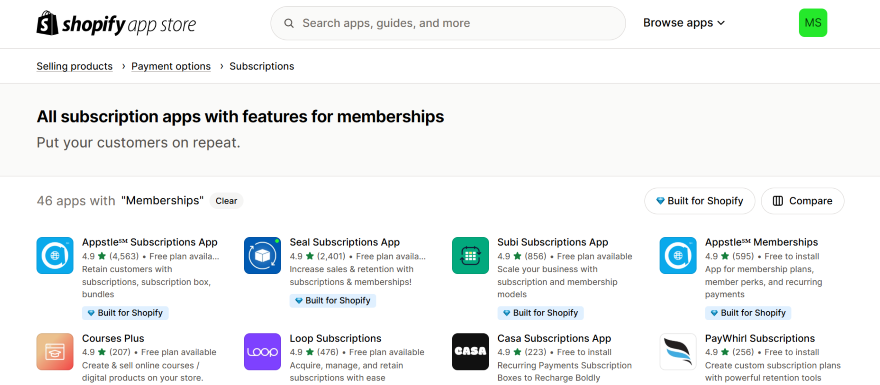Click the "Memberships" filter label
The image size is (880, 385).
click(162, 201)
